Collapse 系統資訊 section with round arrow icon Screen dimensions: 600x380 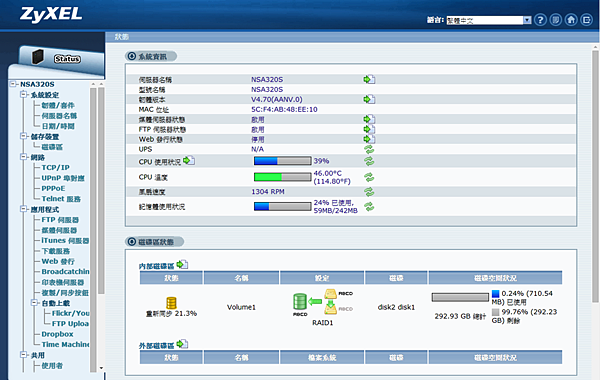[132, 56]
